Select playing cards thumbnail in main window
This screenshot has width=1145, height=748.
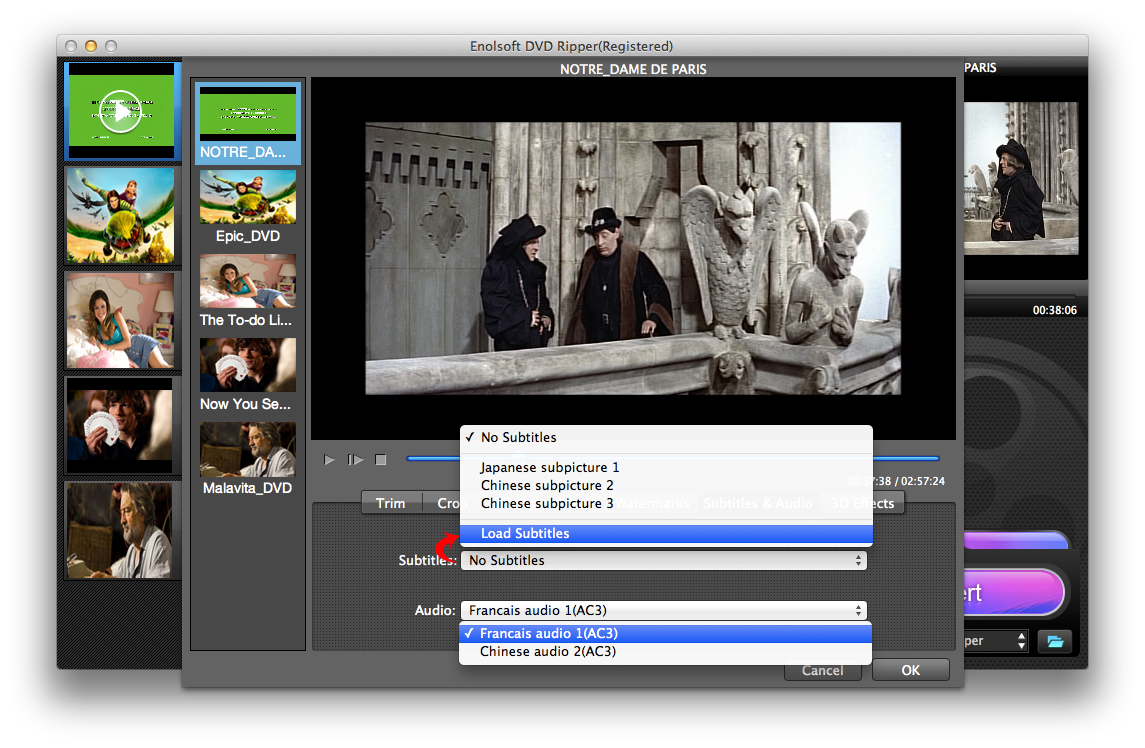point(120,424)
